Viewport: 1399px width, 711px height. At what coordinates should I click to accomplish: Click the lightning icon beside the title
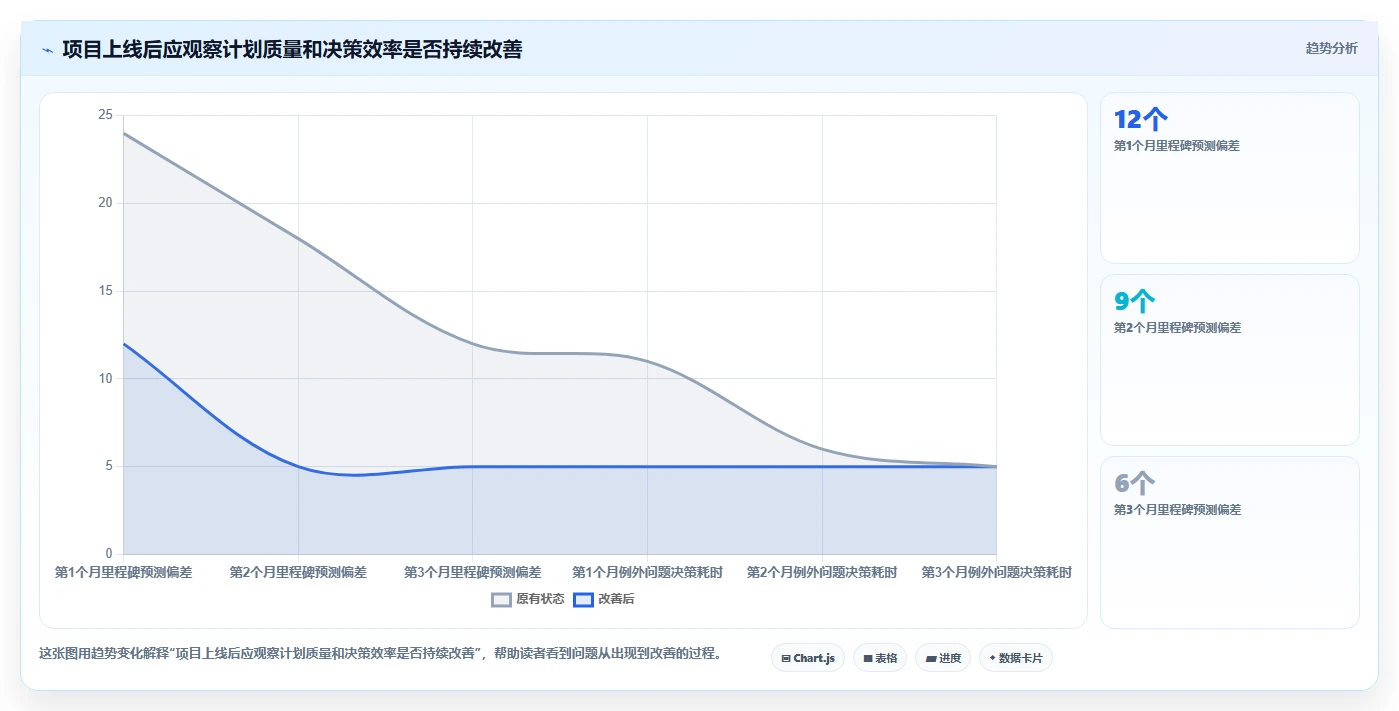tap(47, 49)
